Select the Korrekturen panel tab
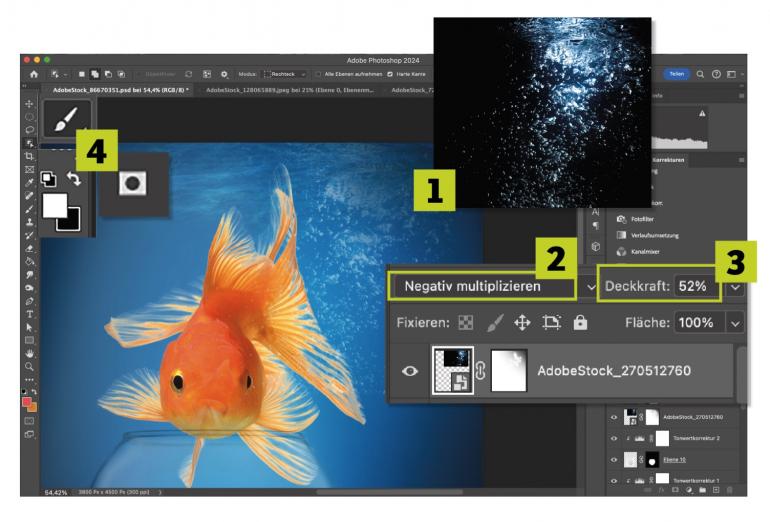Screen dimensions: 770x522 (669, 160)
